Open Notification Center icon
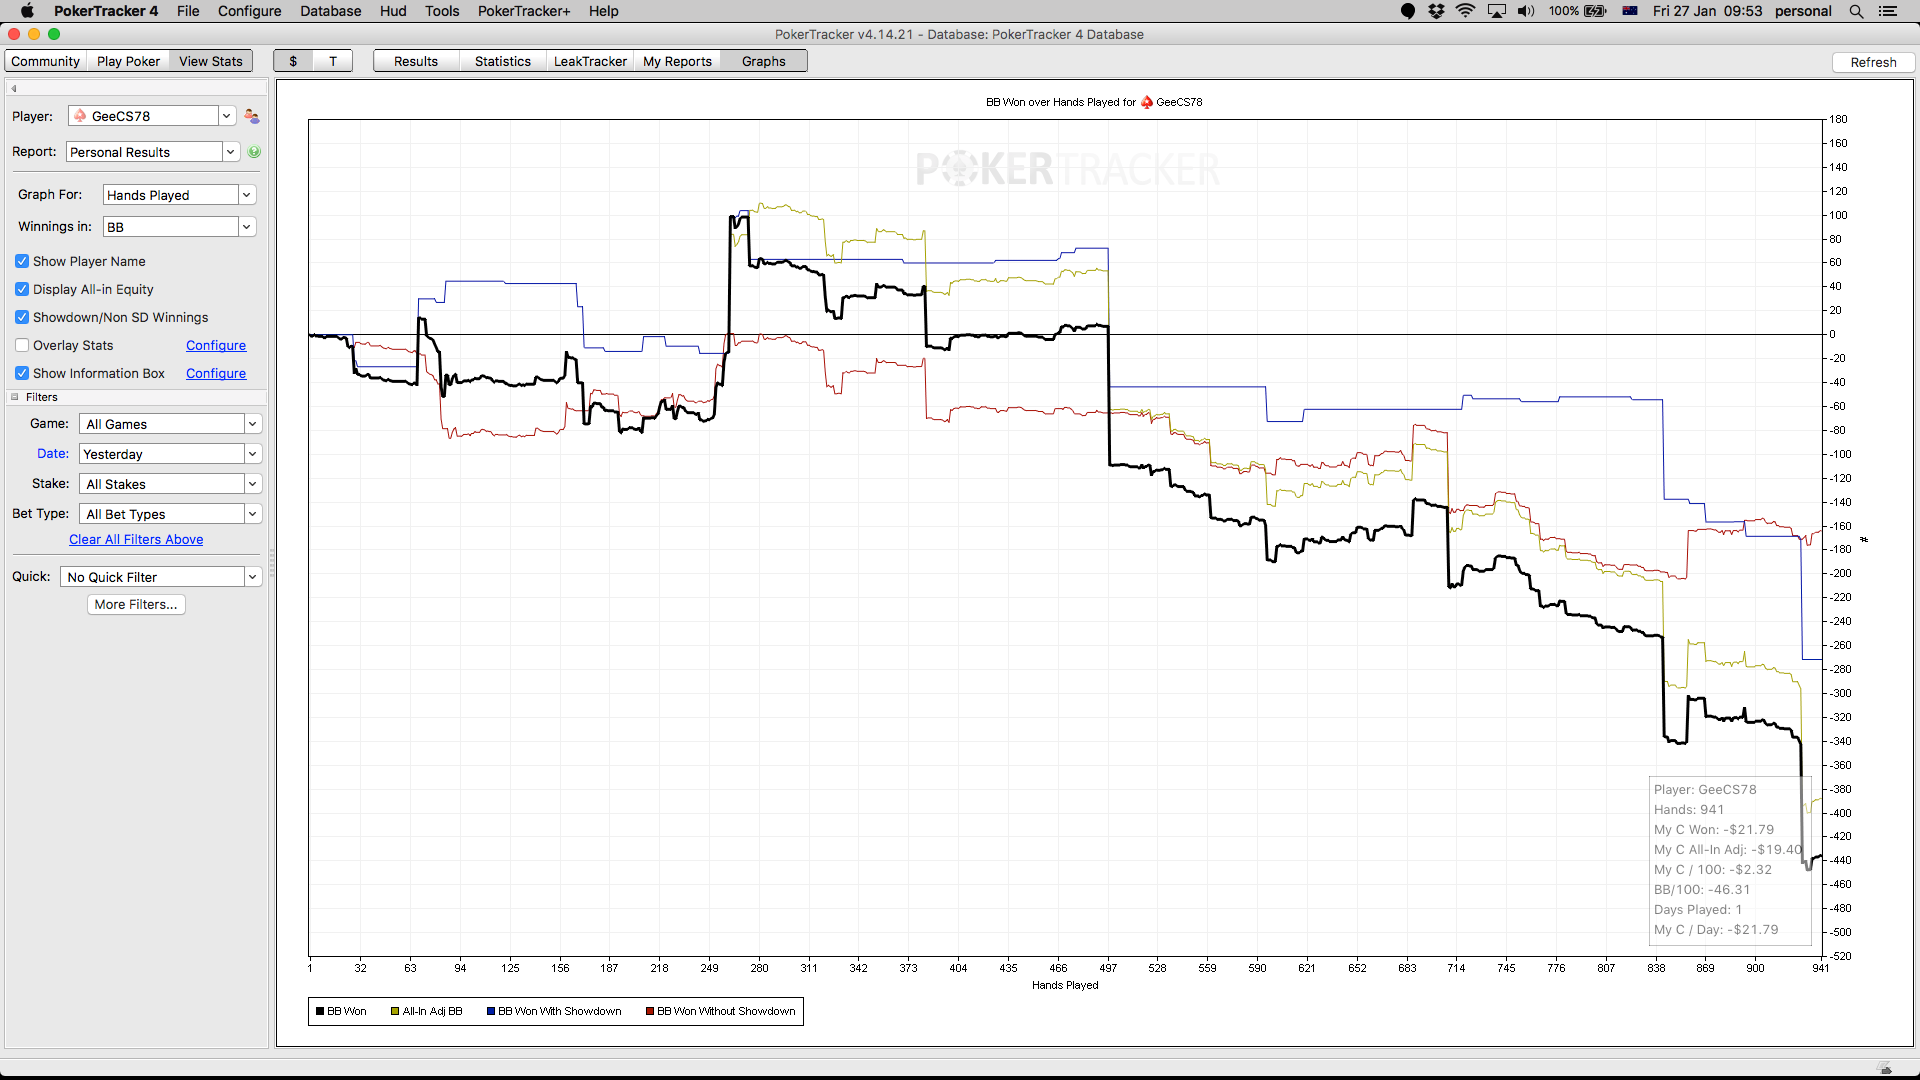 pyautogui.click(x=1888, y=11)
